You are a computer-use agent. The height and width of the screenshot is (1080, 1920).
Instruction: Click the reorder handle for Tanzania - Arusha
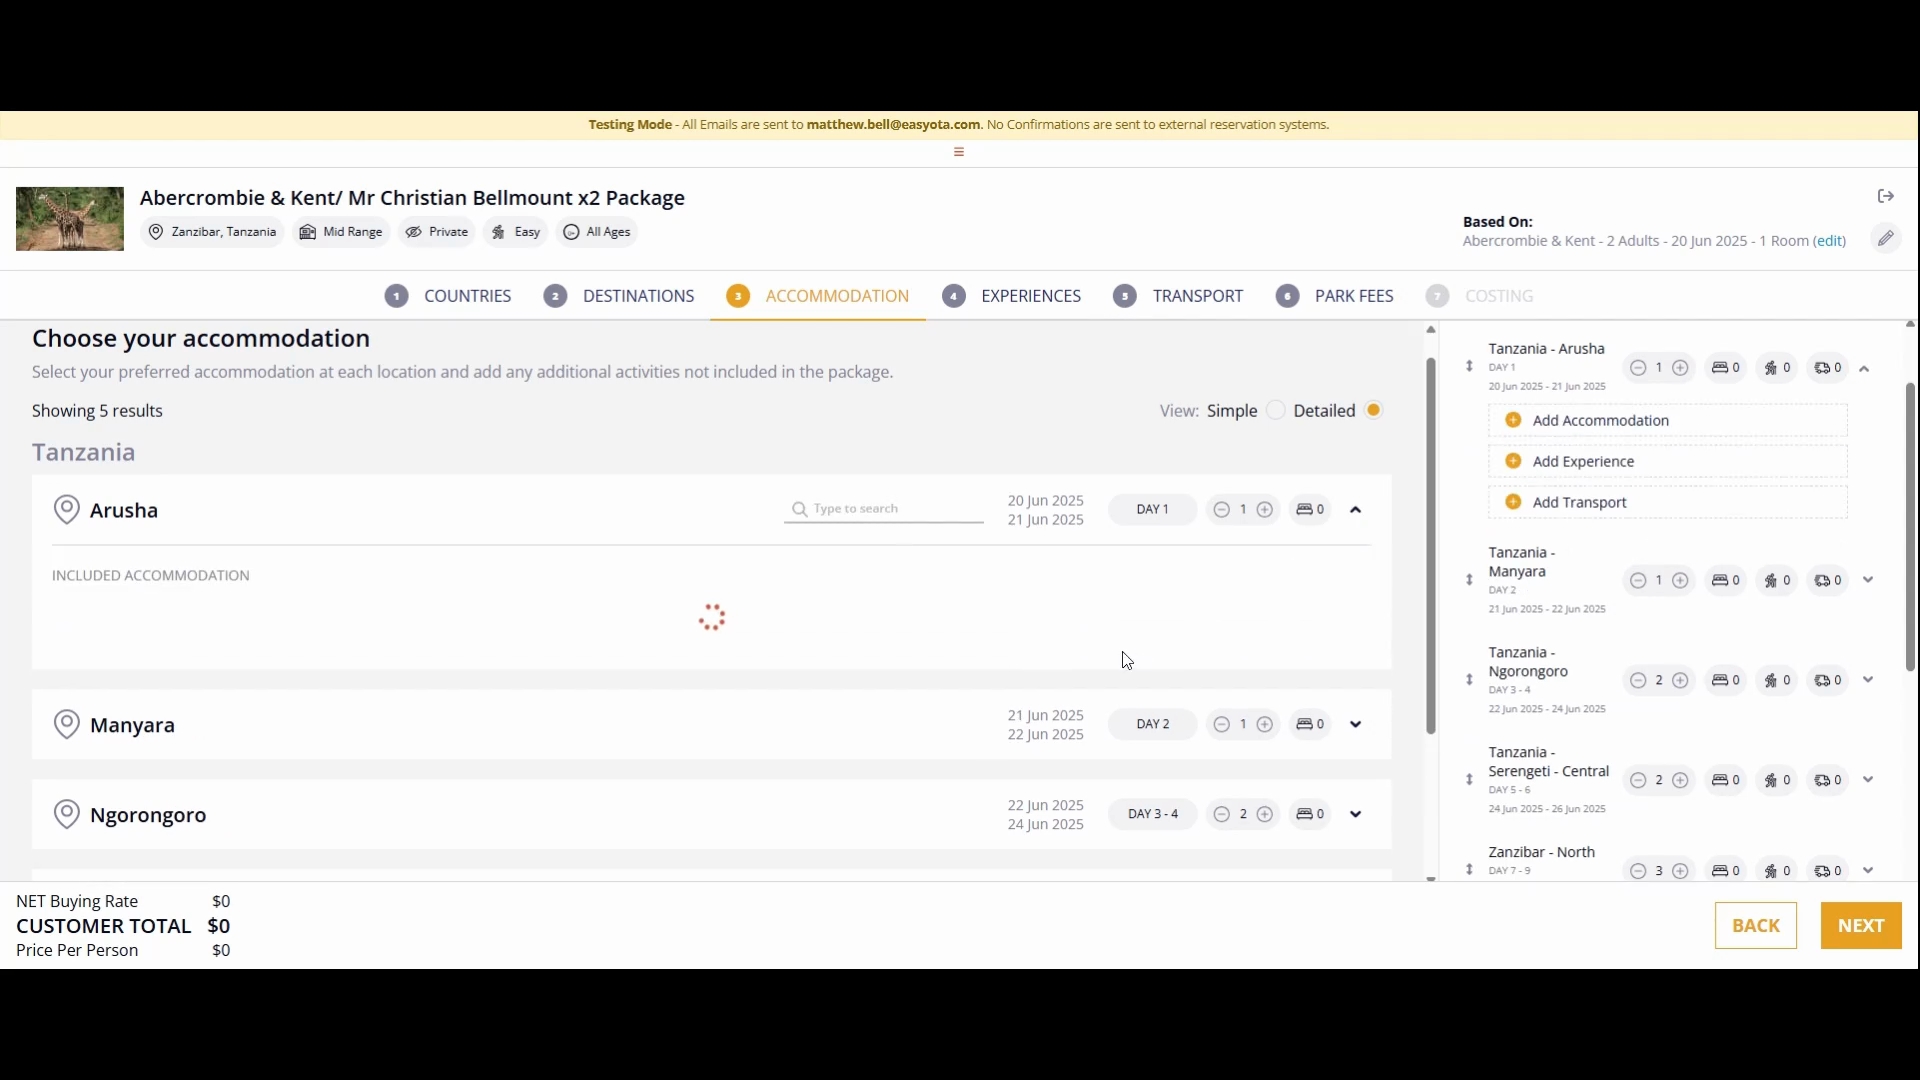tap(1469, 367)
